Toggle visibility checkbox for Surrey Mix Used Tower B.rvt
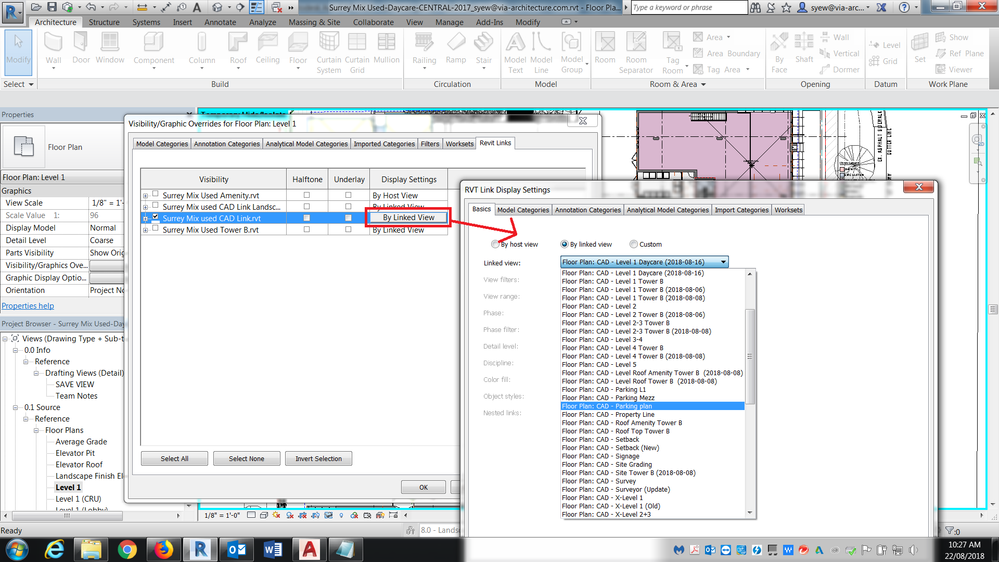Screen dimensions: 999x562 pyautogui.click(x=155, y=229)
